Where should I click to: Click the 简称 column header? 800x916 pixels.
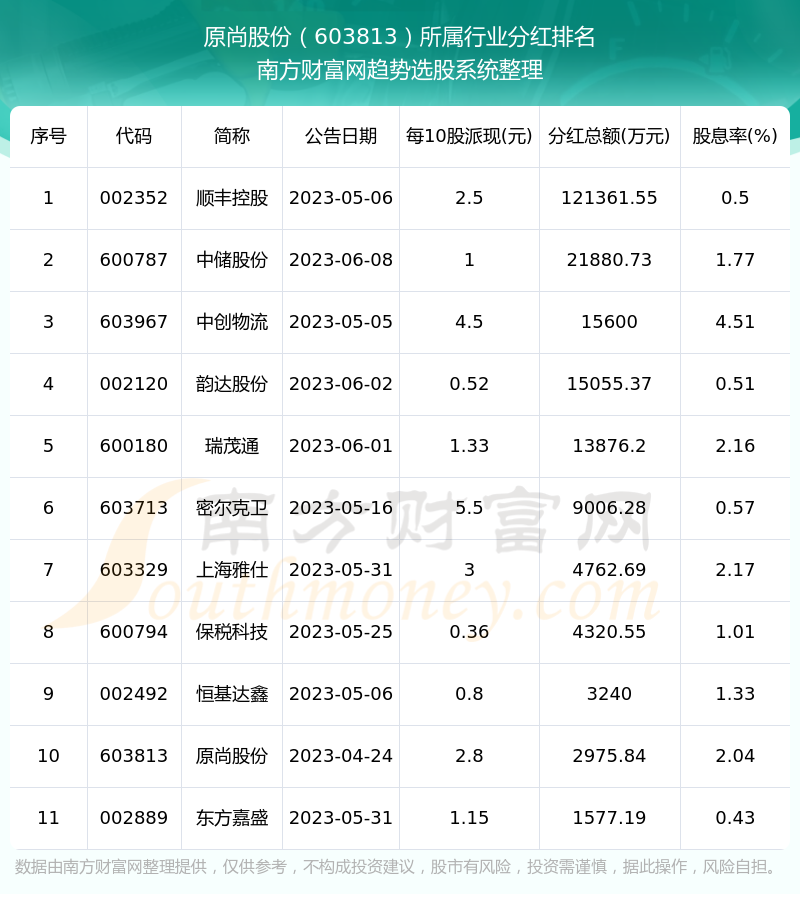(232, 136)
